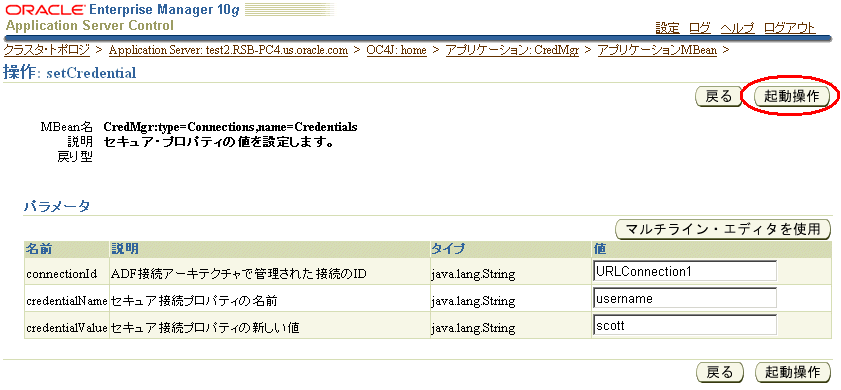
Task: Open the ログ link
Action: [700, 28]
